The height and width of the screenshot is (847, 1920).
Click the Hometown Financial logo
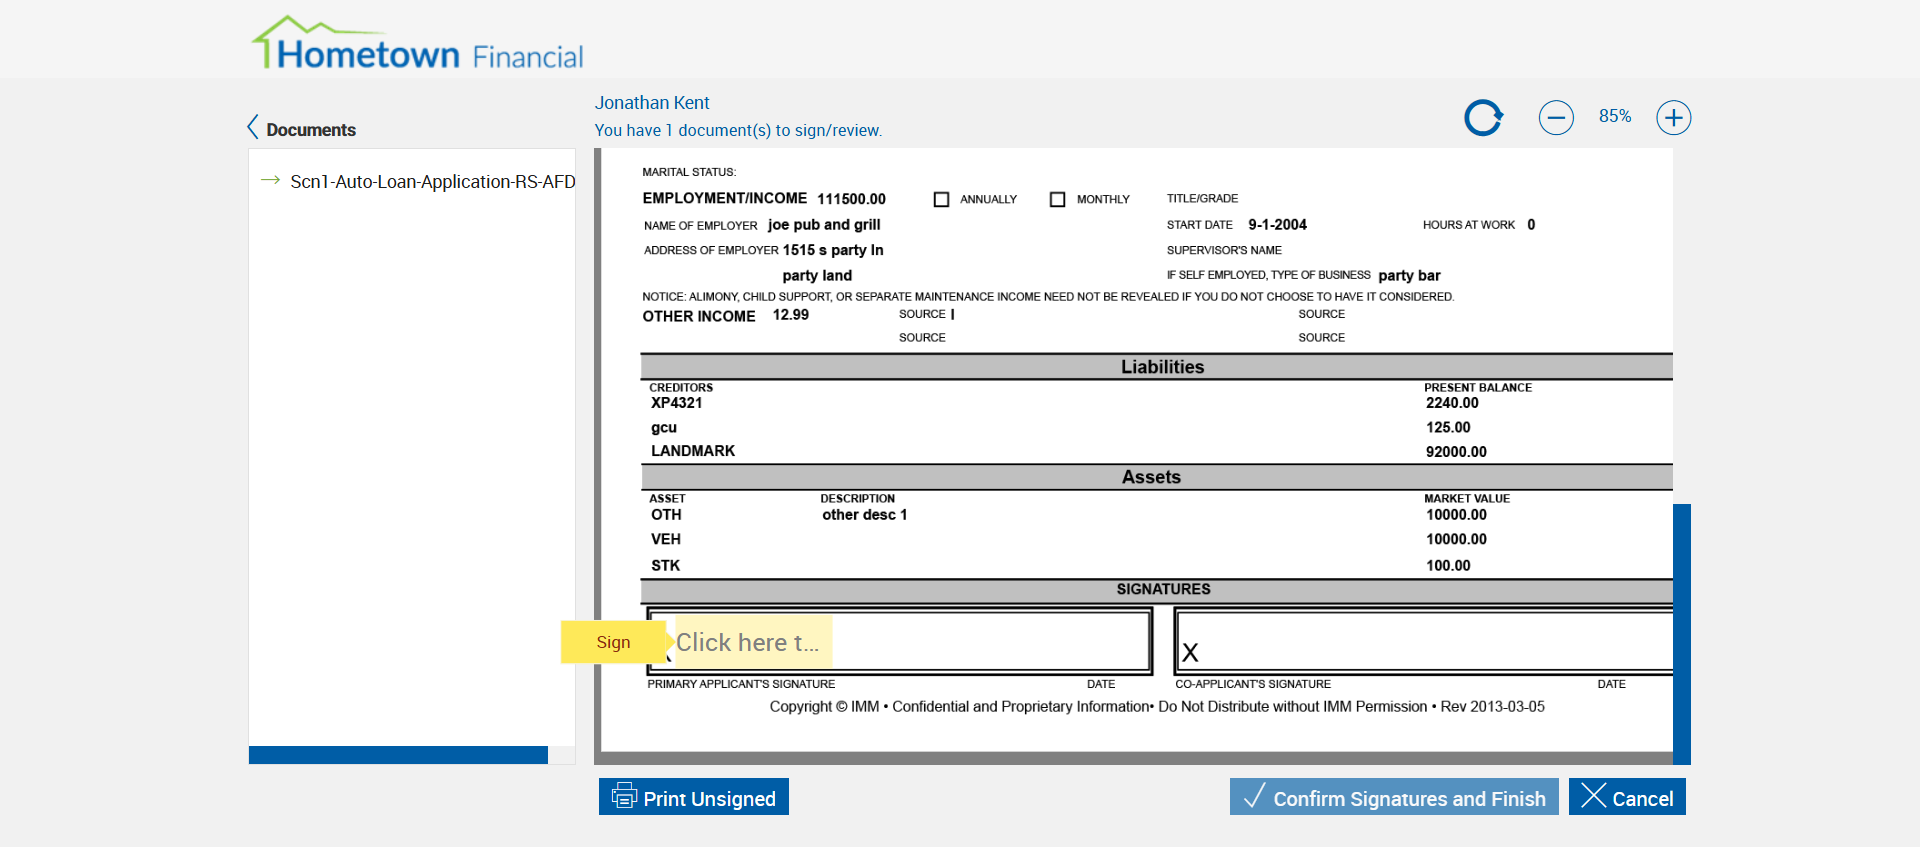(x=418, y=45)
